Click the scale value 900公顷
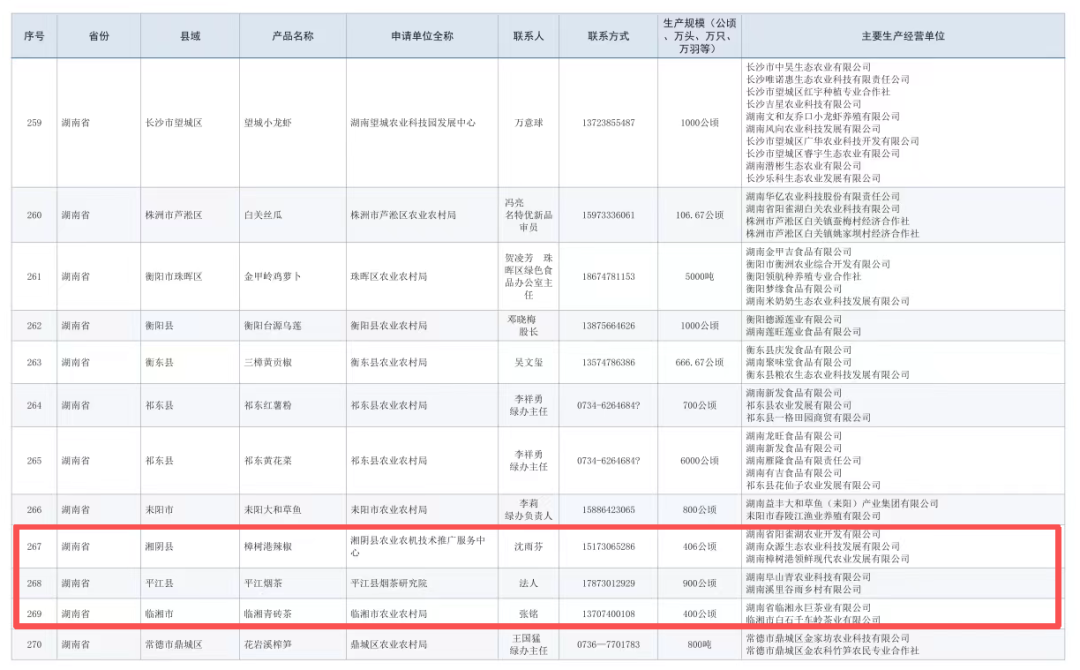 coord(699,583)
